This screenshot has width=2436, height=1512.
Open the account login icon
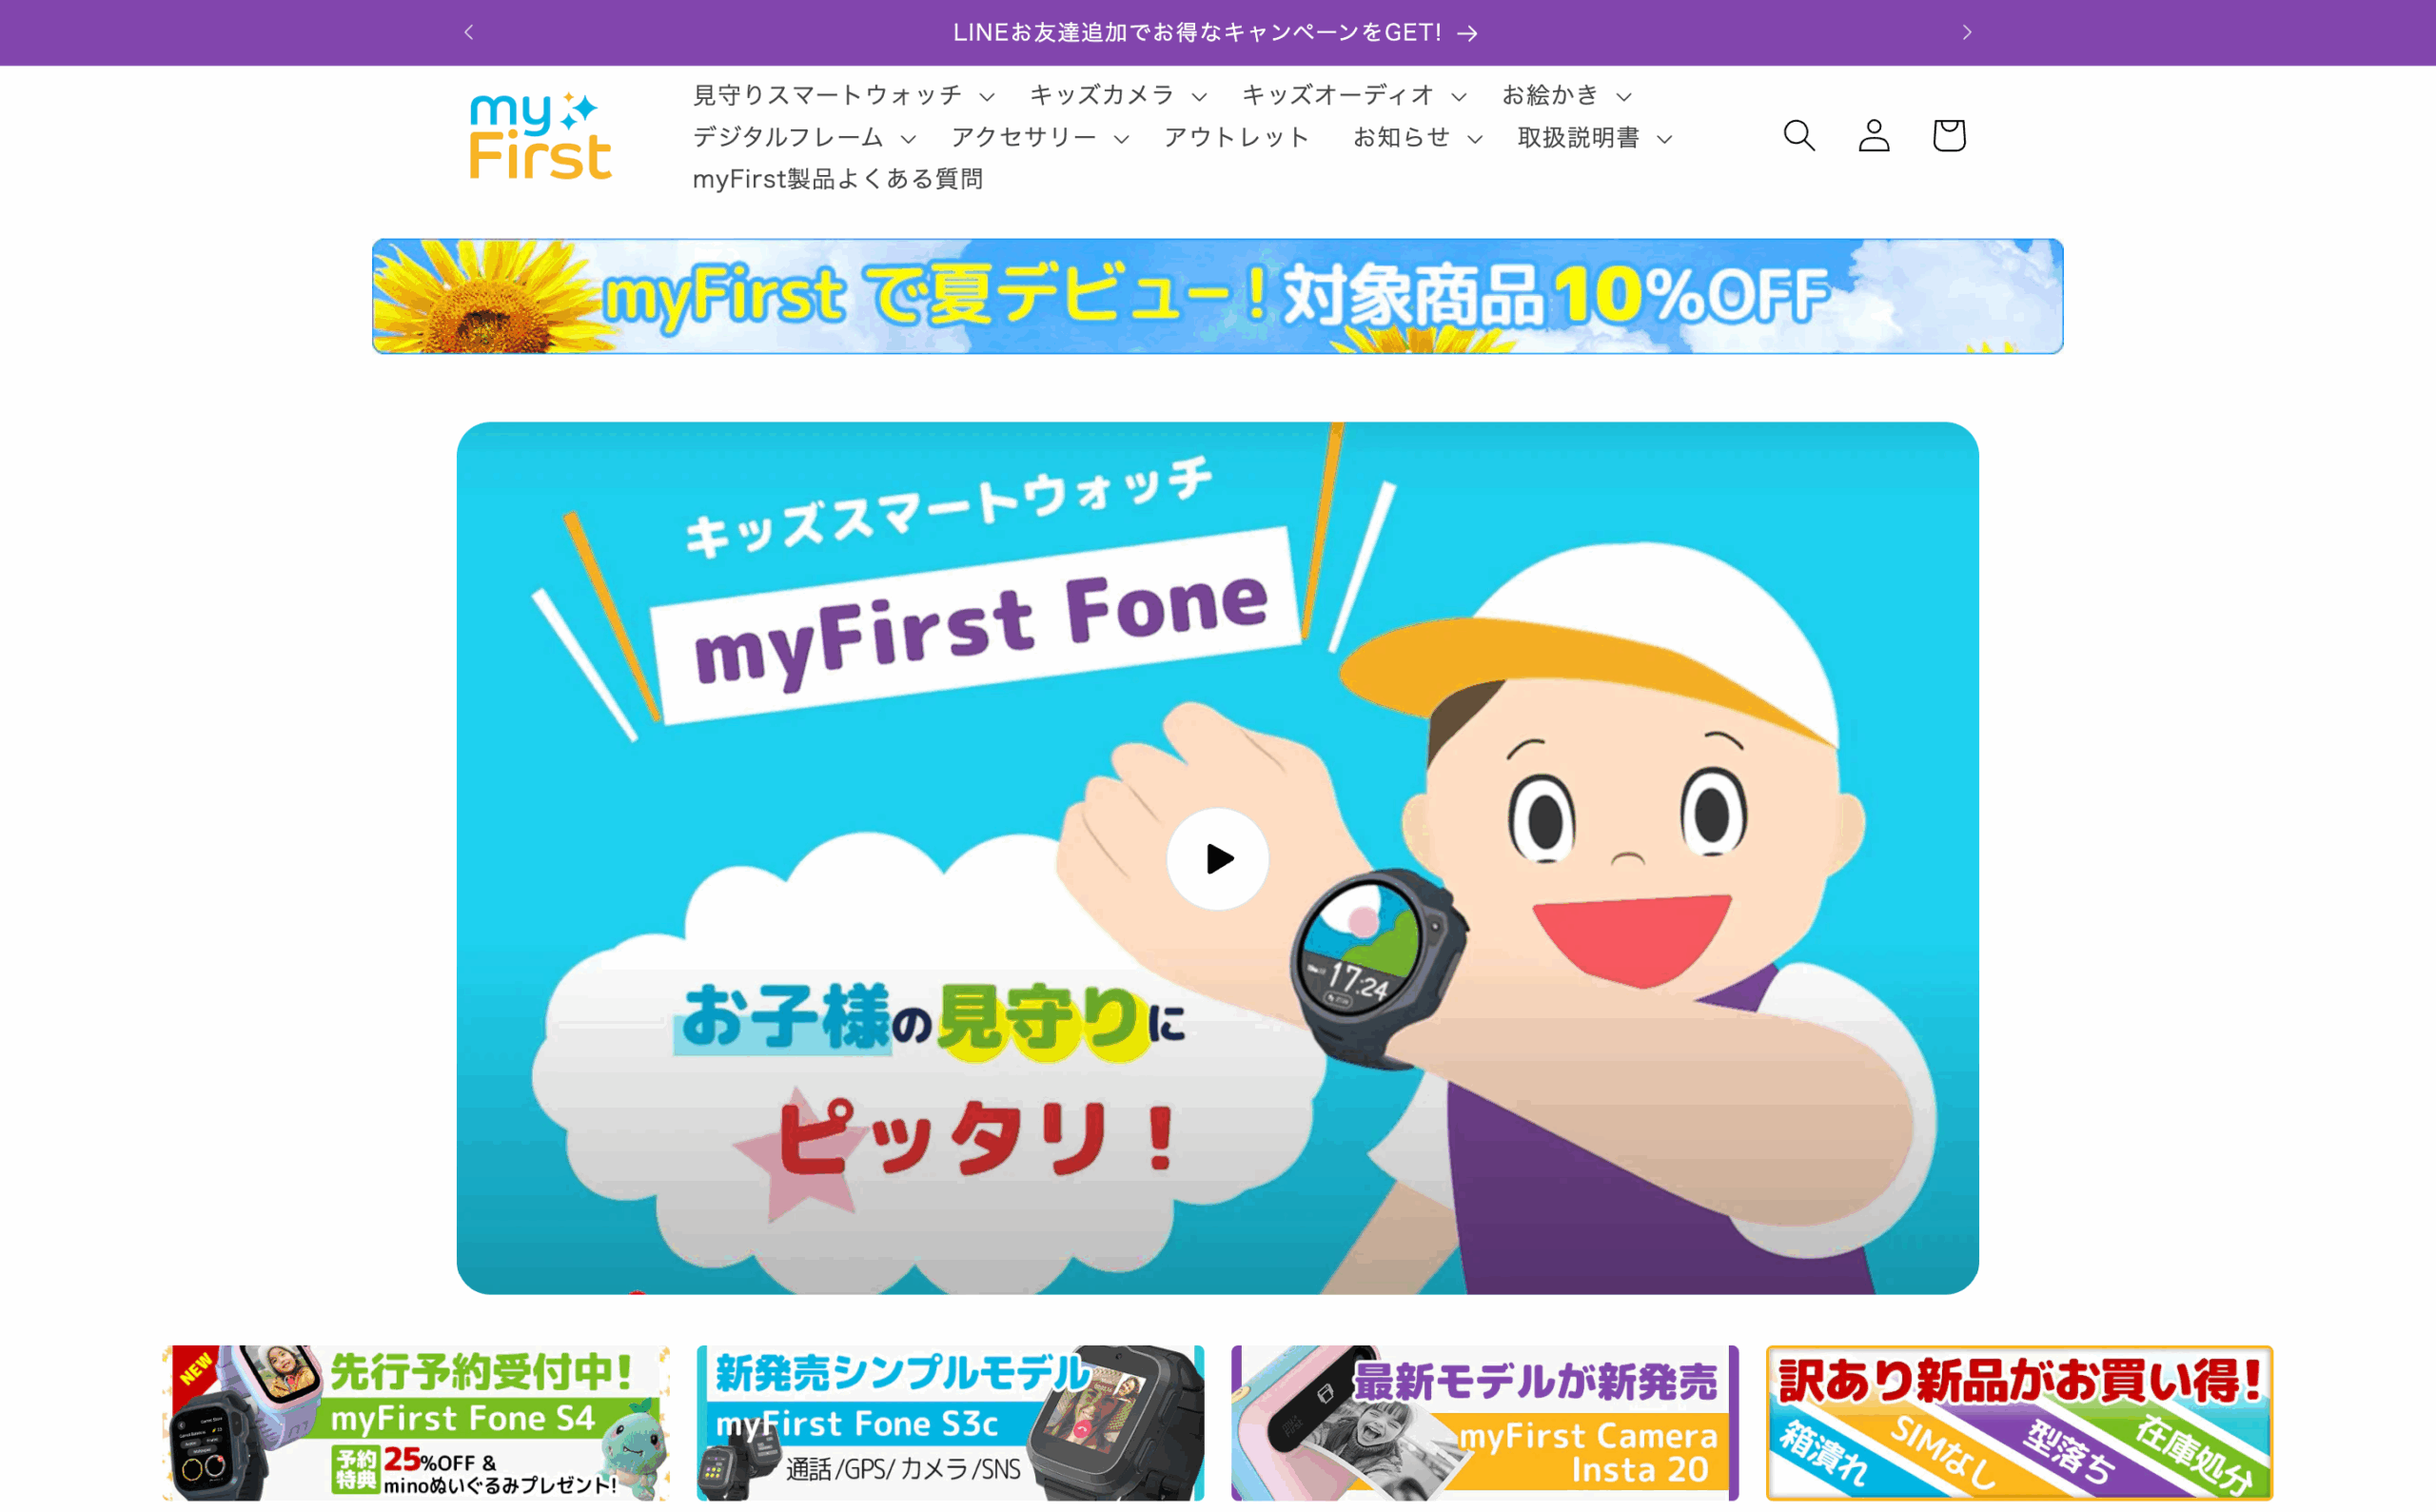tap(1874, 135)
